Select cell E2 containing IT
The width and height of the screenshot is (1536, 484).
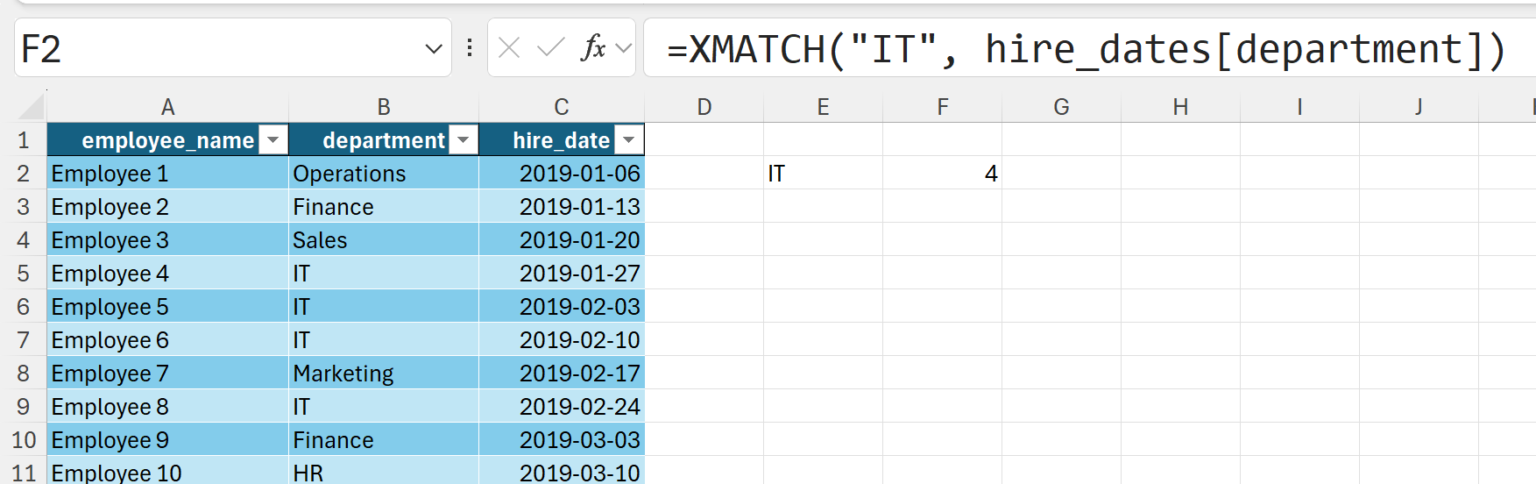point(823,173)
